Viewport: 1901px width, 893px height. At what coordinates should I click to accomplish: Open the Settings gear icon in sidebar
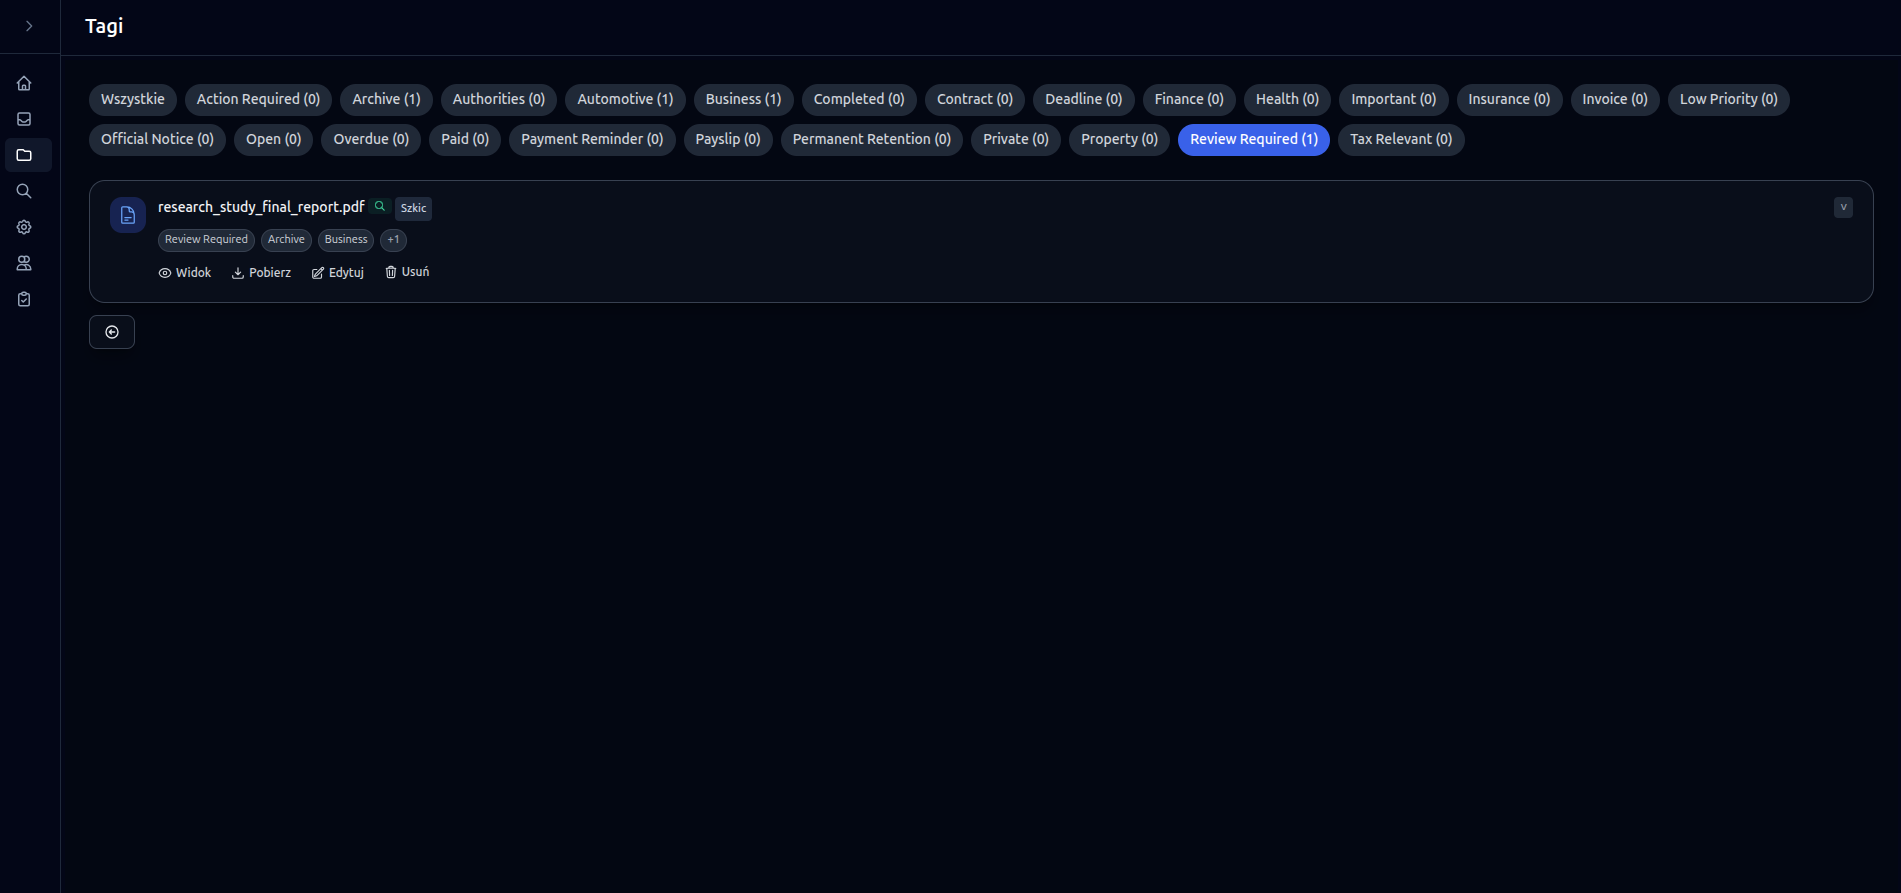[x=24, y=227]
